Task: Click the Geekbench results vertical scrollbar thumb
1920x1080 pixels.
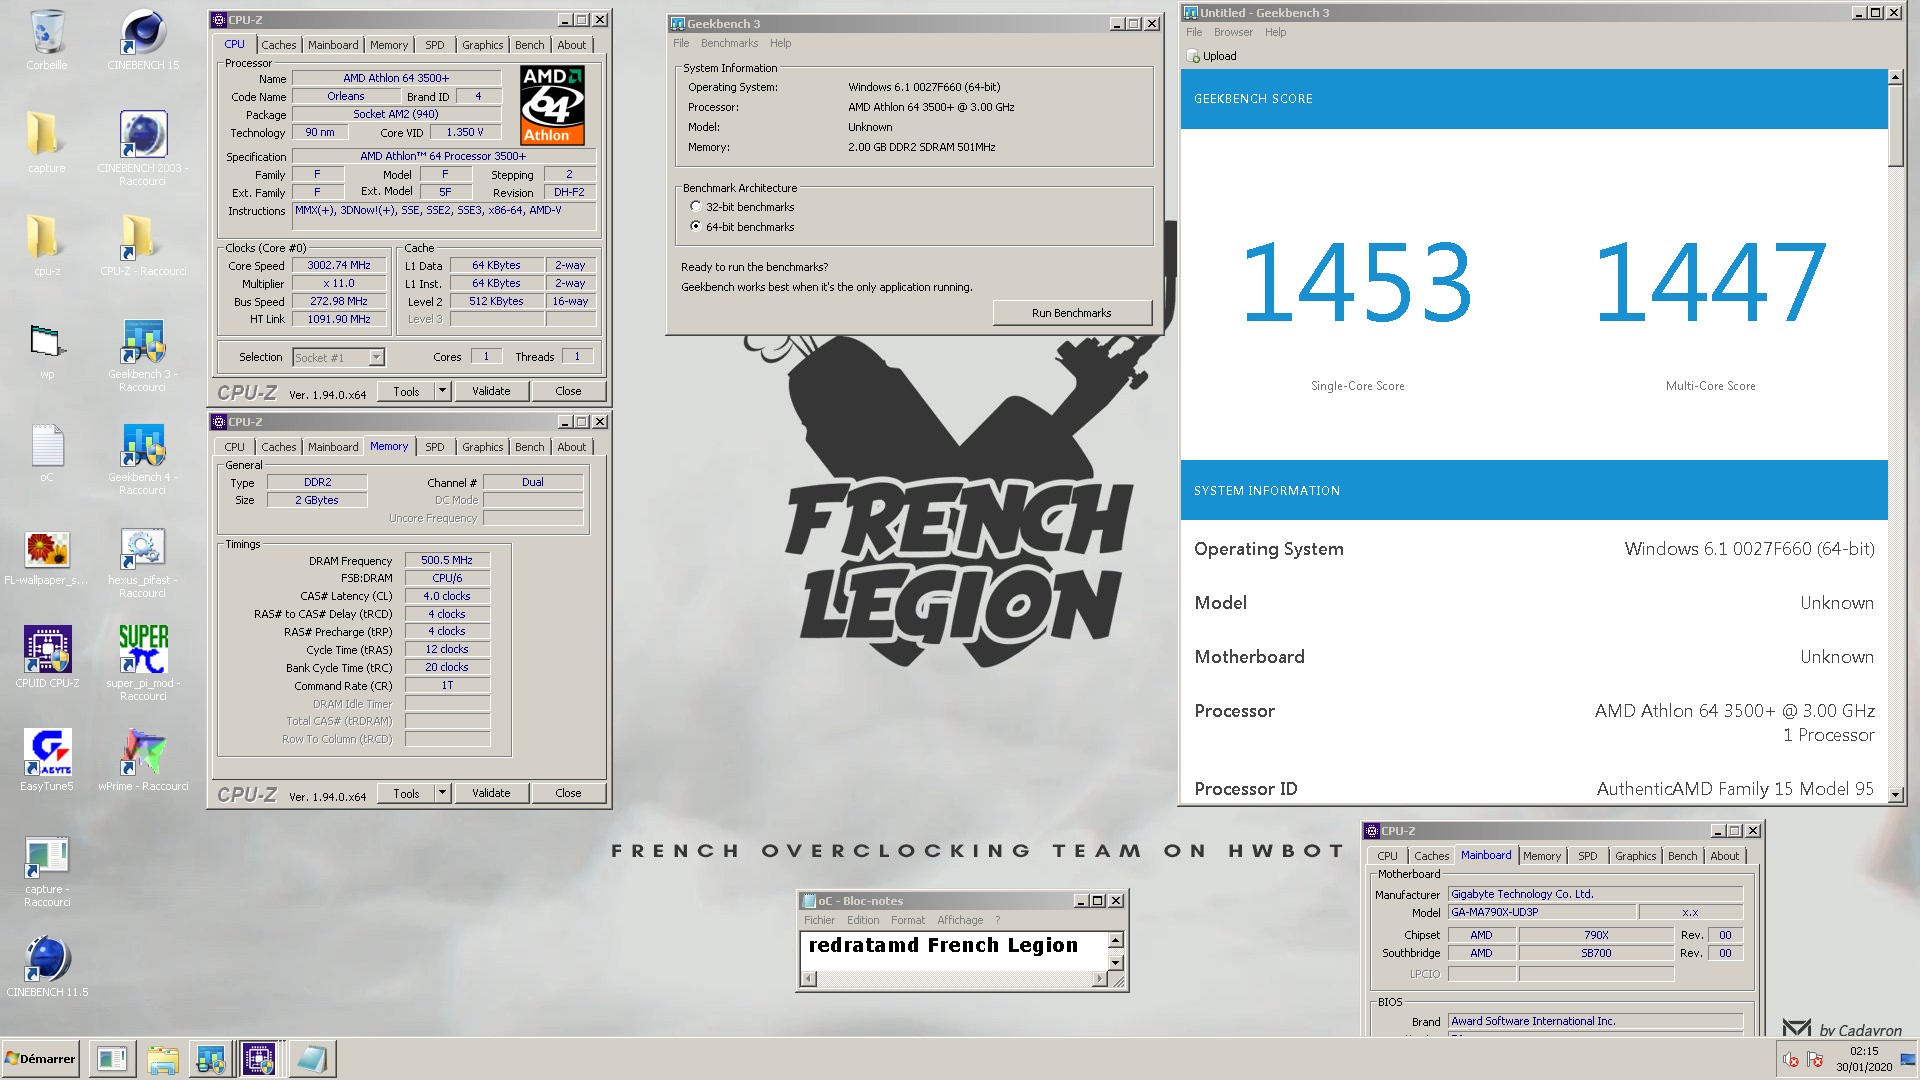Action: (x=1895, y=126)
